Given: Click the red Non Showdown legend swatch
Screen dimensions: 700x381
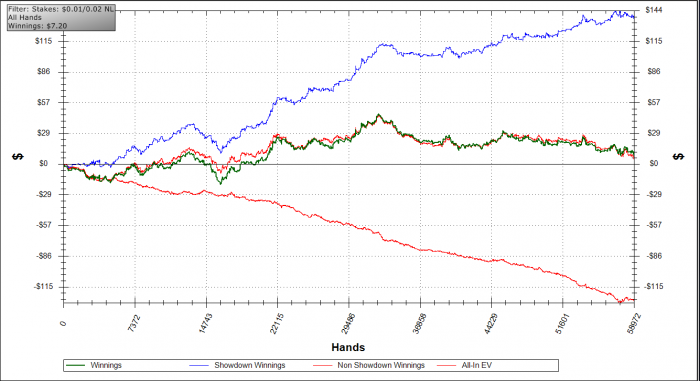Looking at the screenshot, I should [322, 365].
